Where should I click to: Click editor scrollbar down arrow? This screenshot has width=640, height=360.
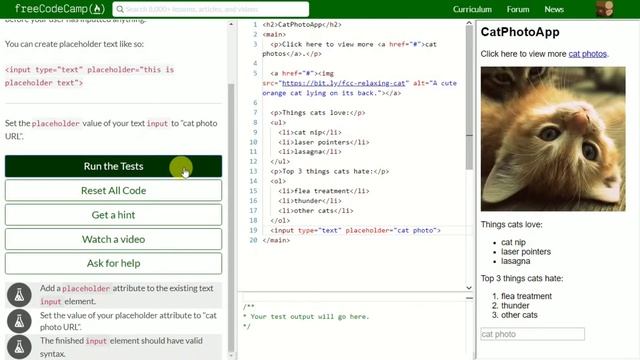pos(469,288)
